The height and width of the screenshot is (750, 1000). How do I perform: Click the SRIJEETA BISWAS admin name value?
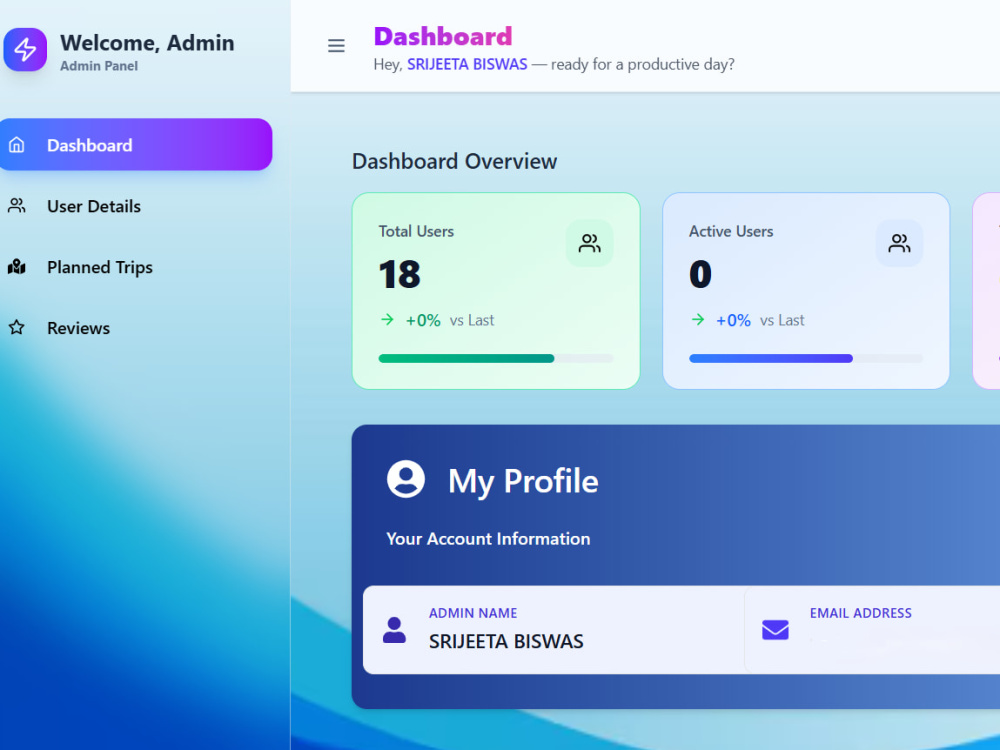(506, 642)
